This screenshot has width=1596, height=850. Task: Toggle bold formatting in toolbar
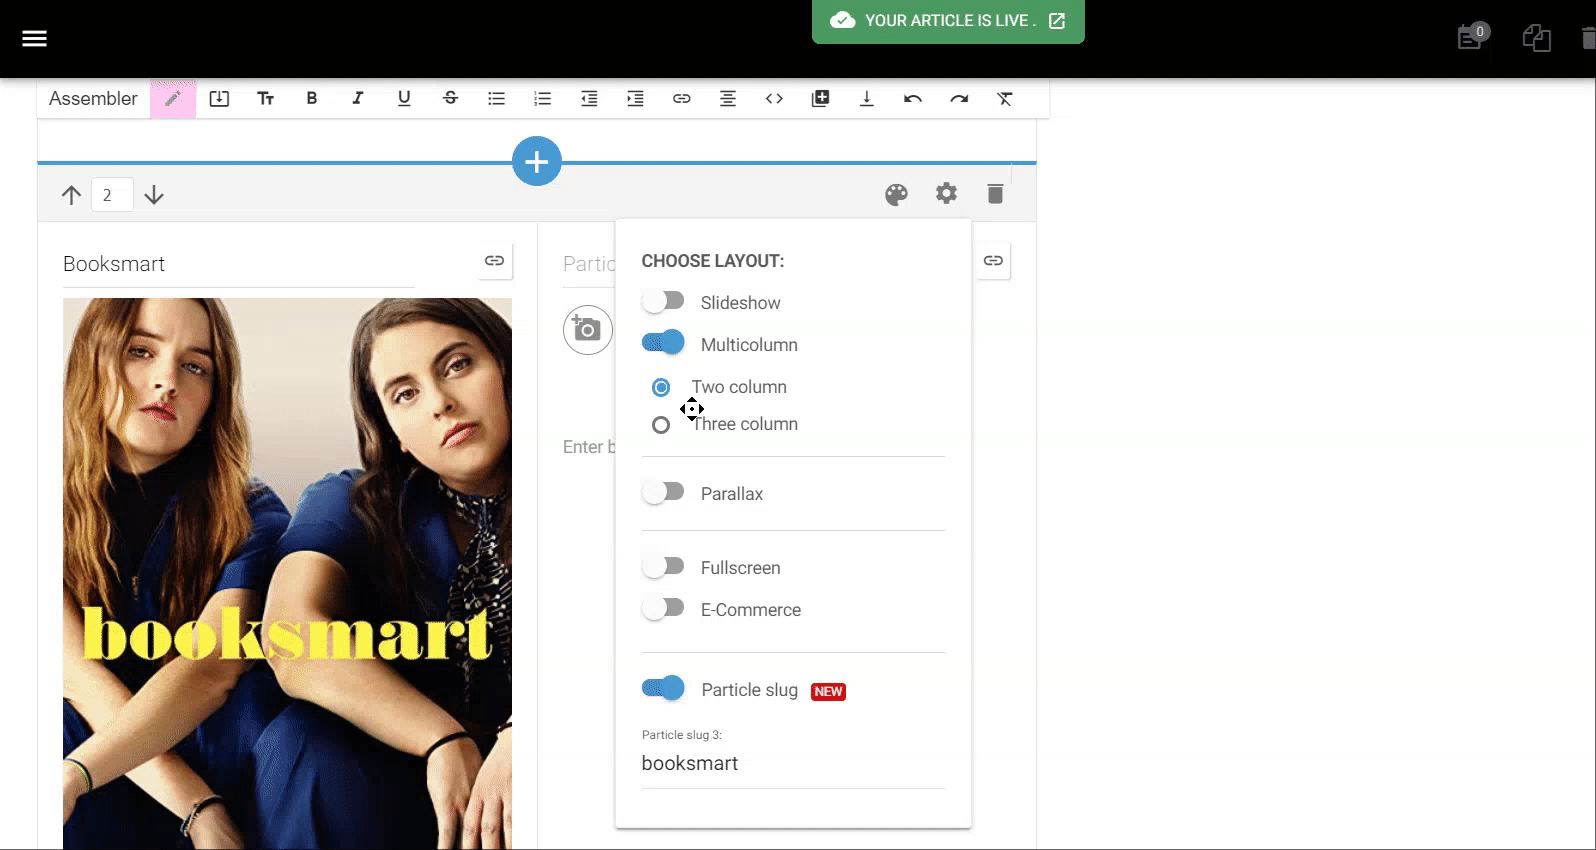pos(311,98)
